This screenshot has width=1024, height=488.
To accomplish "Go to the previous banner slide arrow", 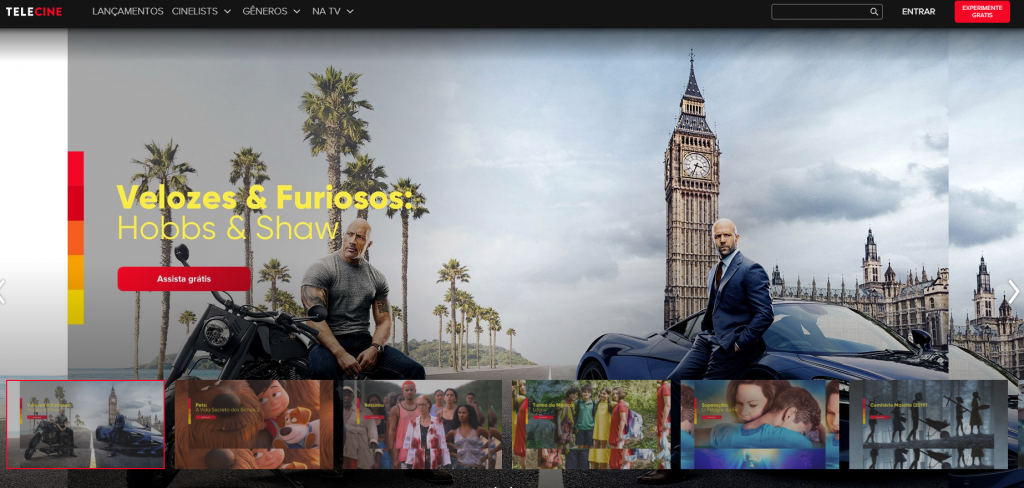I will pyautogui.click(x=3, y=291).
